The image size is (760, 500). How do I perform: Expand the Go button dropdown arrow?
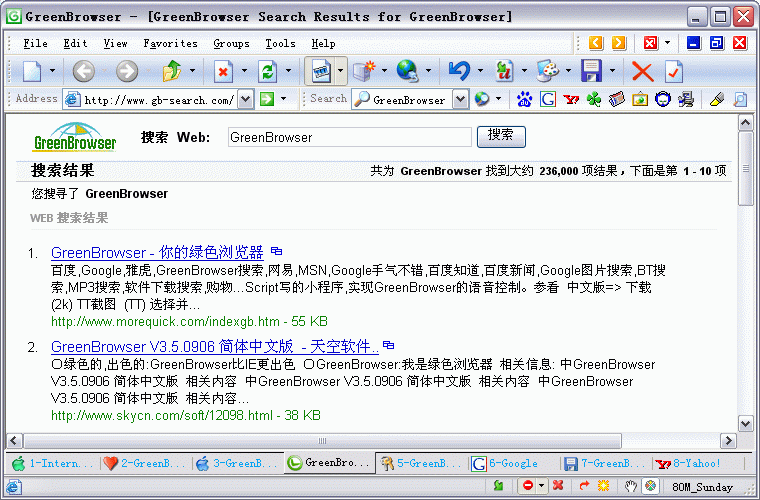pyautogui.click(x=284, y=99)
